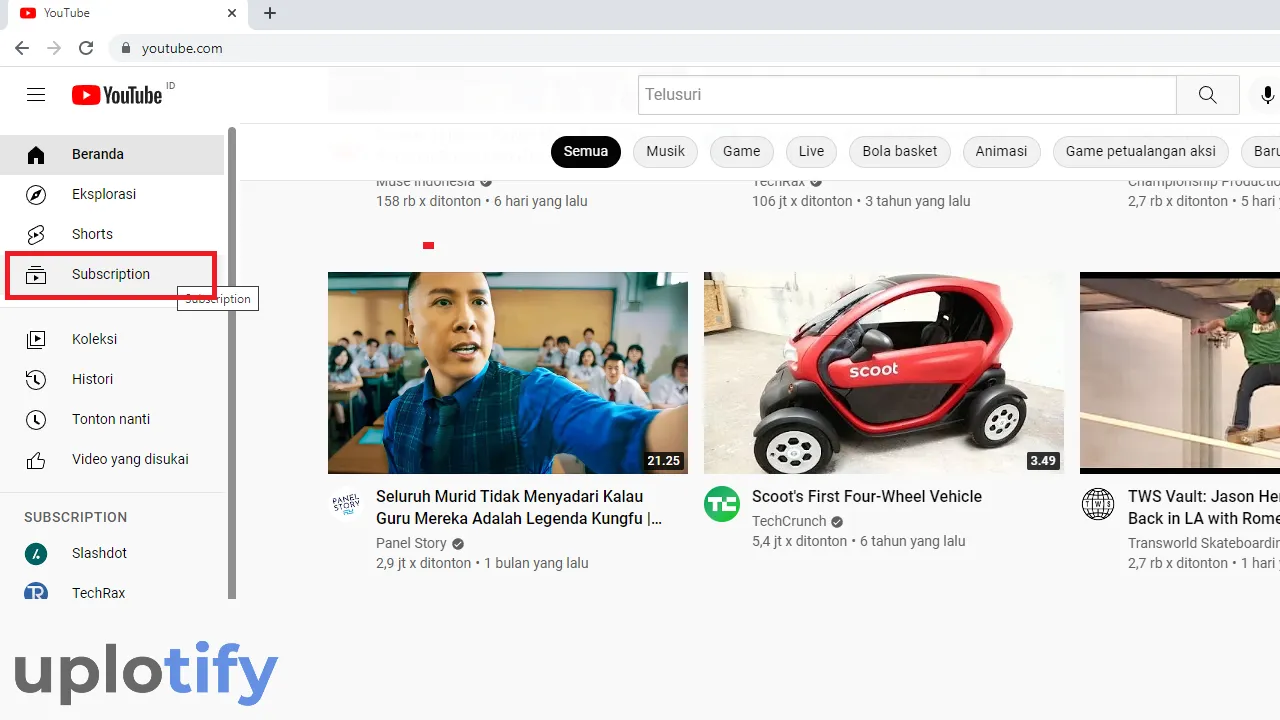Reload the page with refresh icon

86,48
